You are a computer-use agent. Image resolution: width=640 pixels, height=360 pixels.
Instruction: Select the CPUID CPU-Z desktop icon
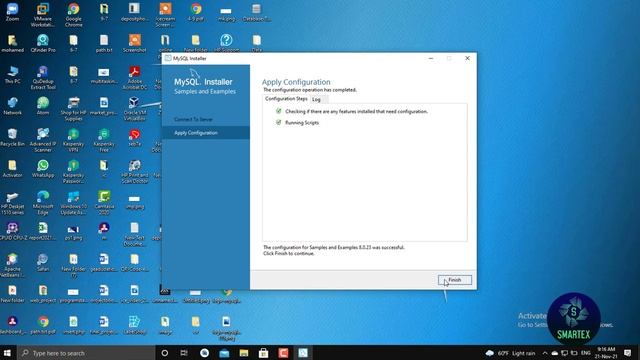click(12, 231)
